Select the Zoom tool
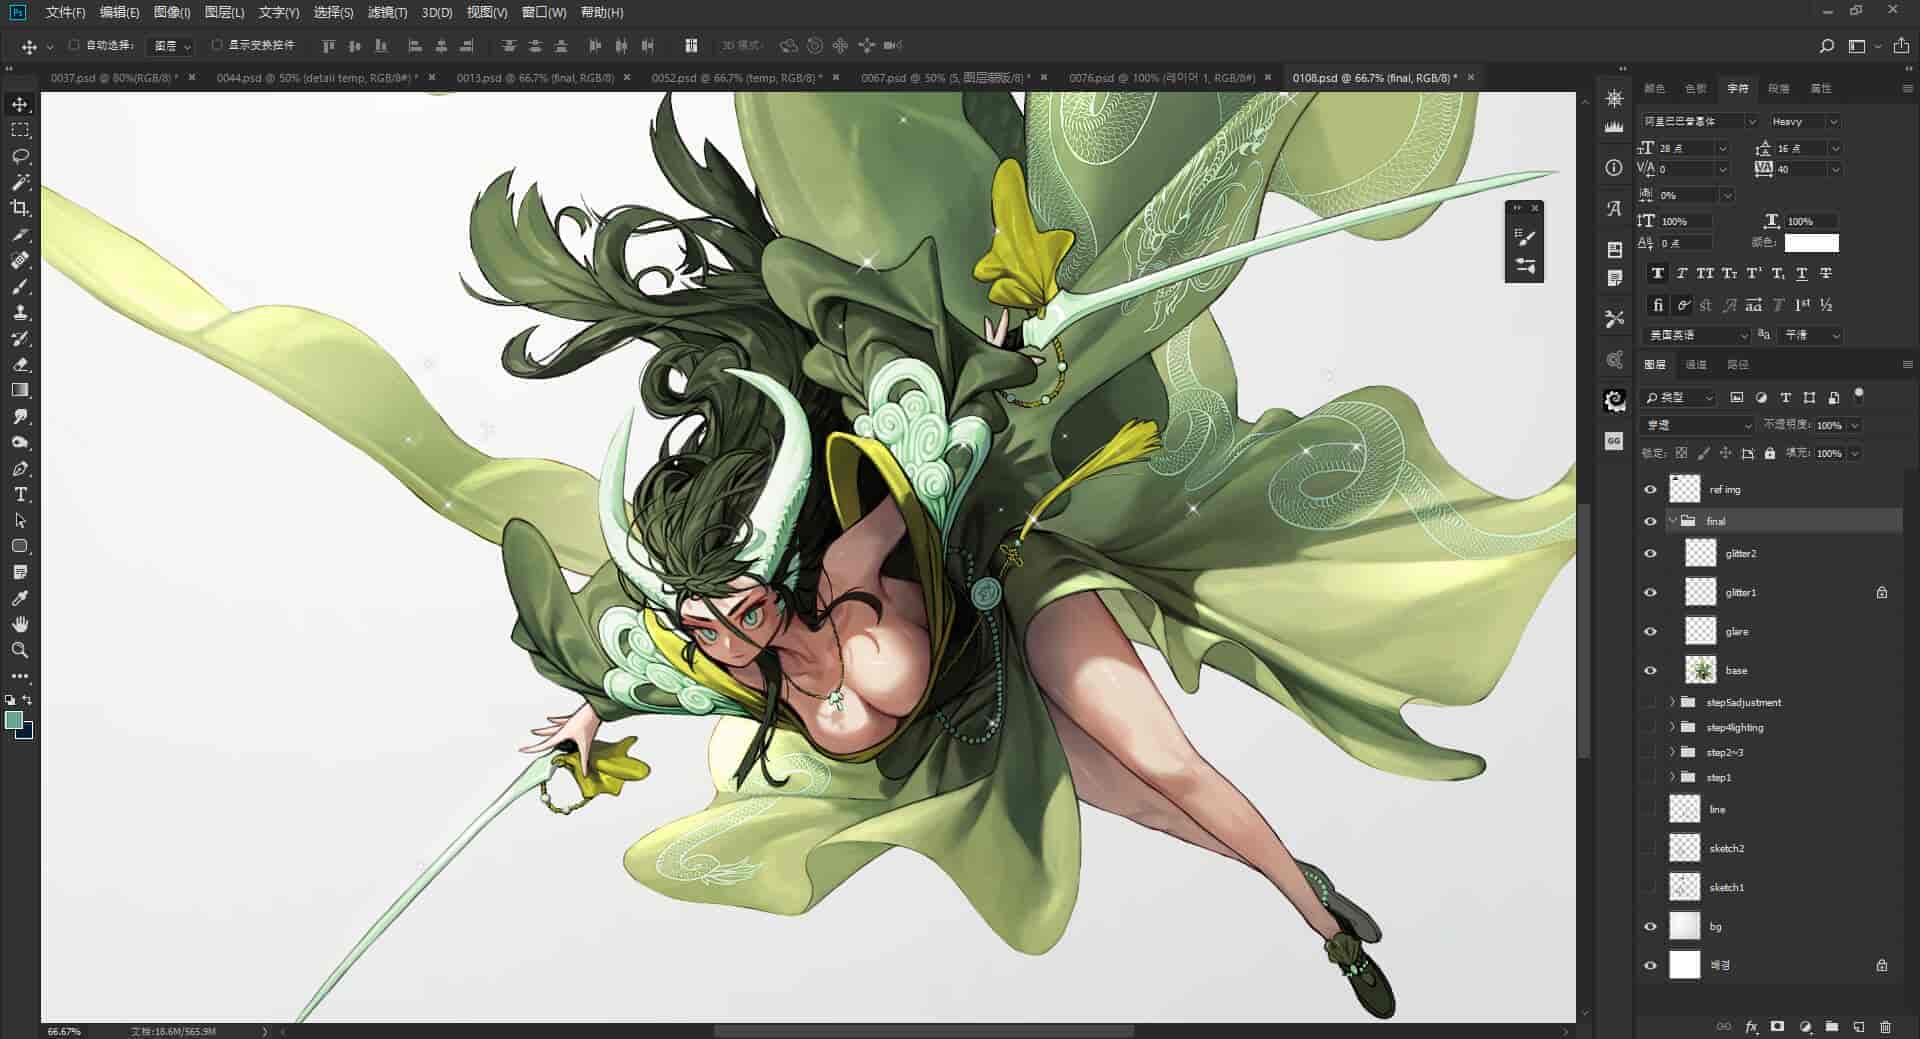 [x=20, y=650]
